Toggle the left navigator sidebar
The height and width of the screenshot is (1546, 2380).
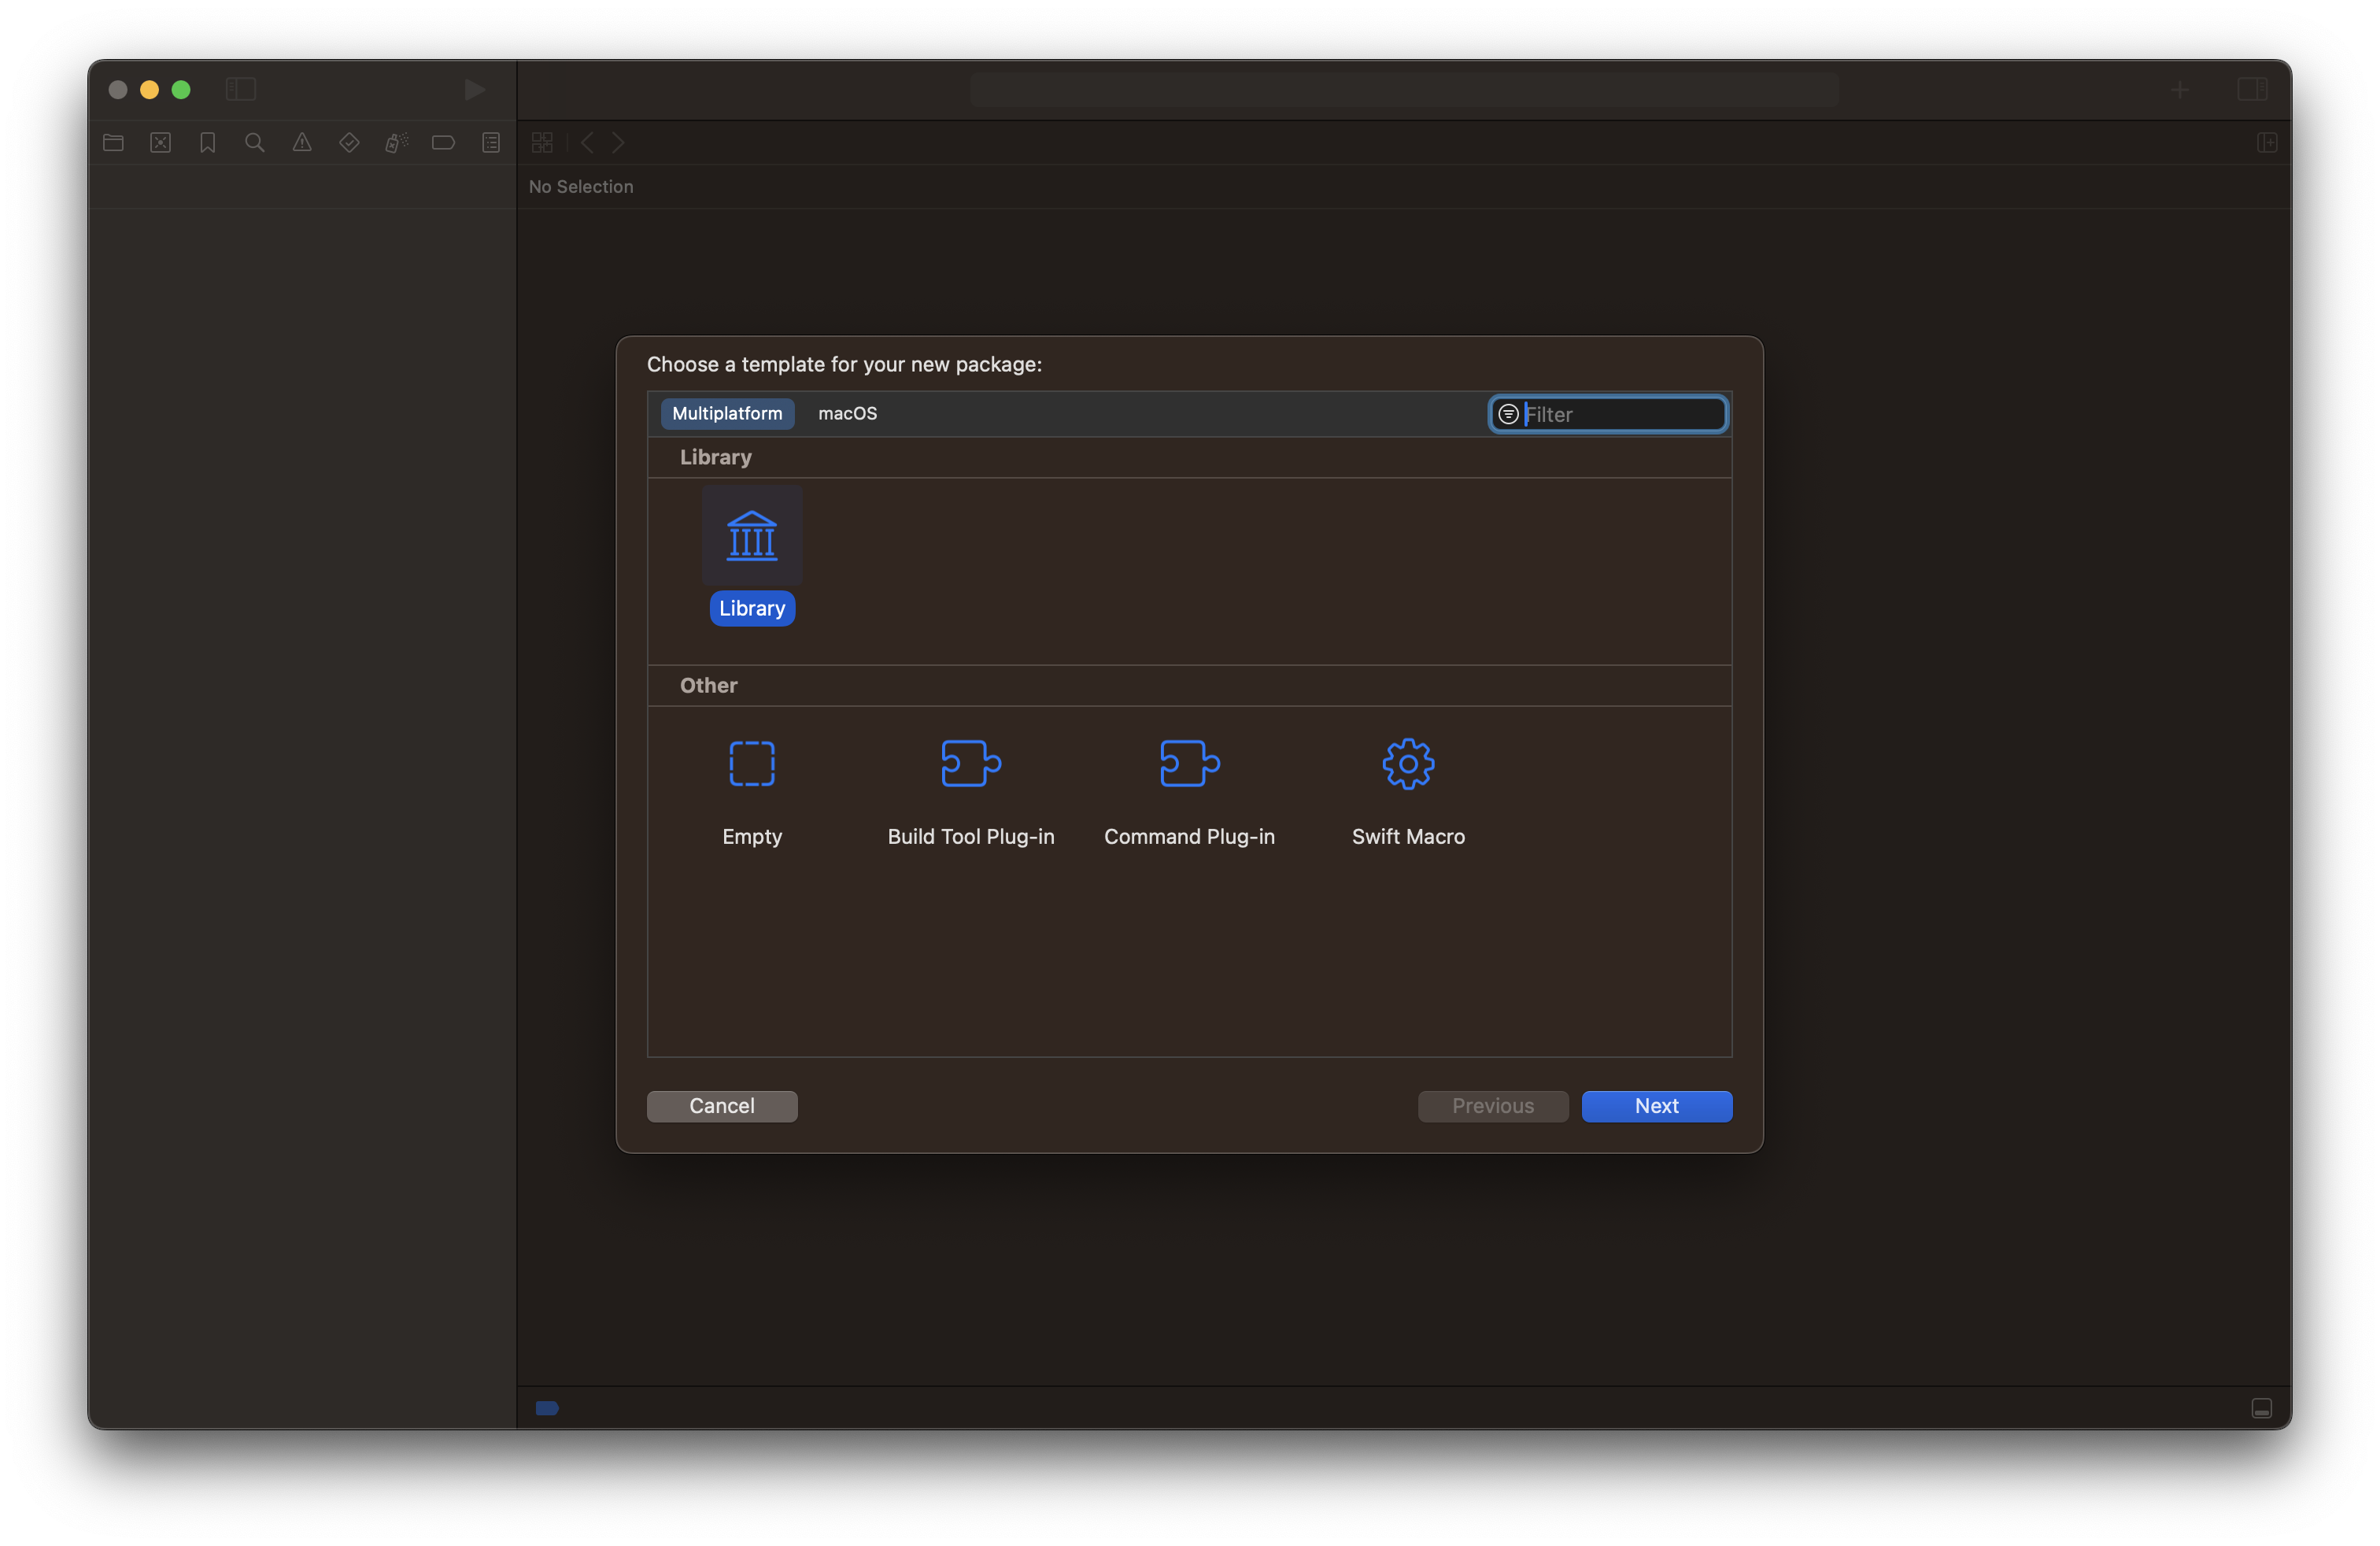pyautogui.click(x=241, y=90)
